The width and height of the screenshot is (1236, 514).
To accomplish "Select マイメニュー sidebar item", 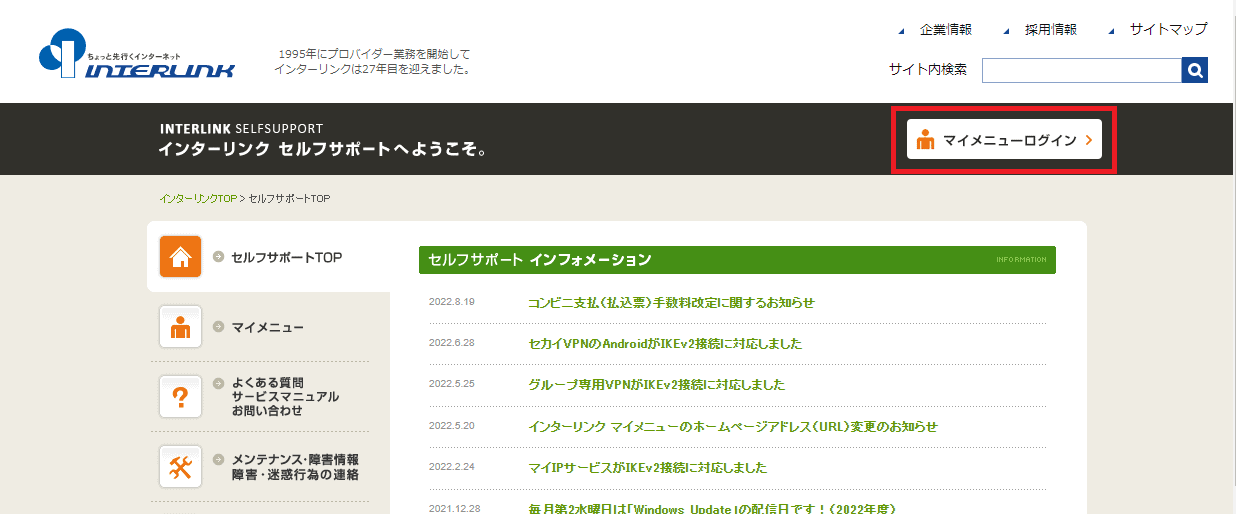I will point(268,327).
